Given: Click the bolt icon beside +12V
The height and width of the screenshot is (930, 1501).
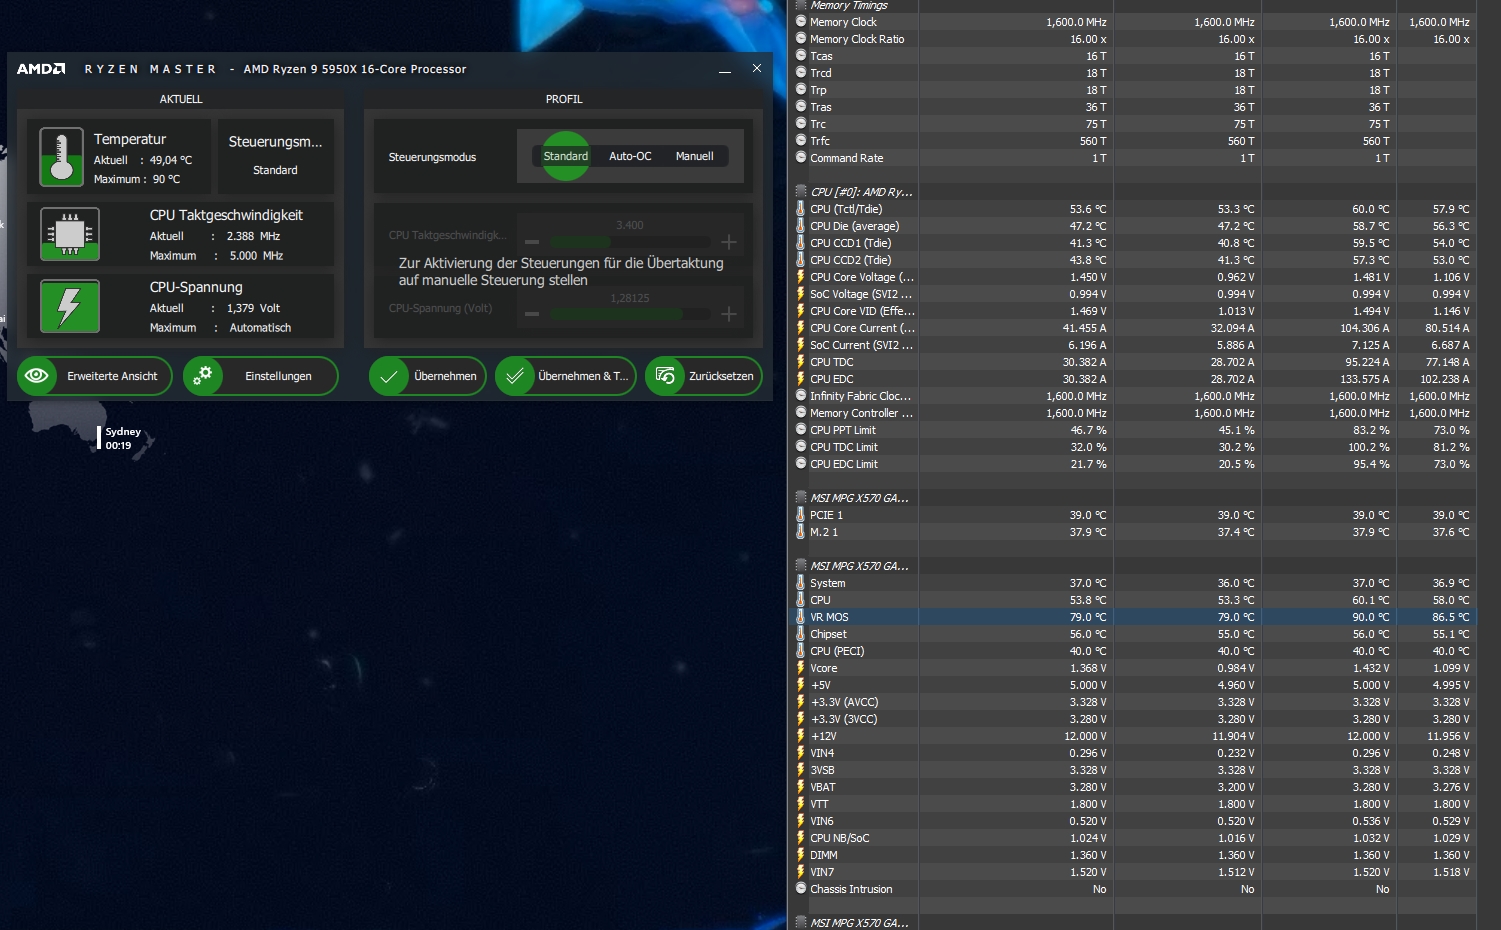Looking at the screenshot, I should [801, 736].
